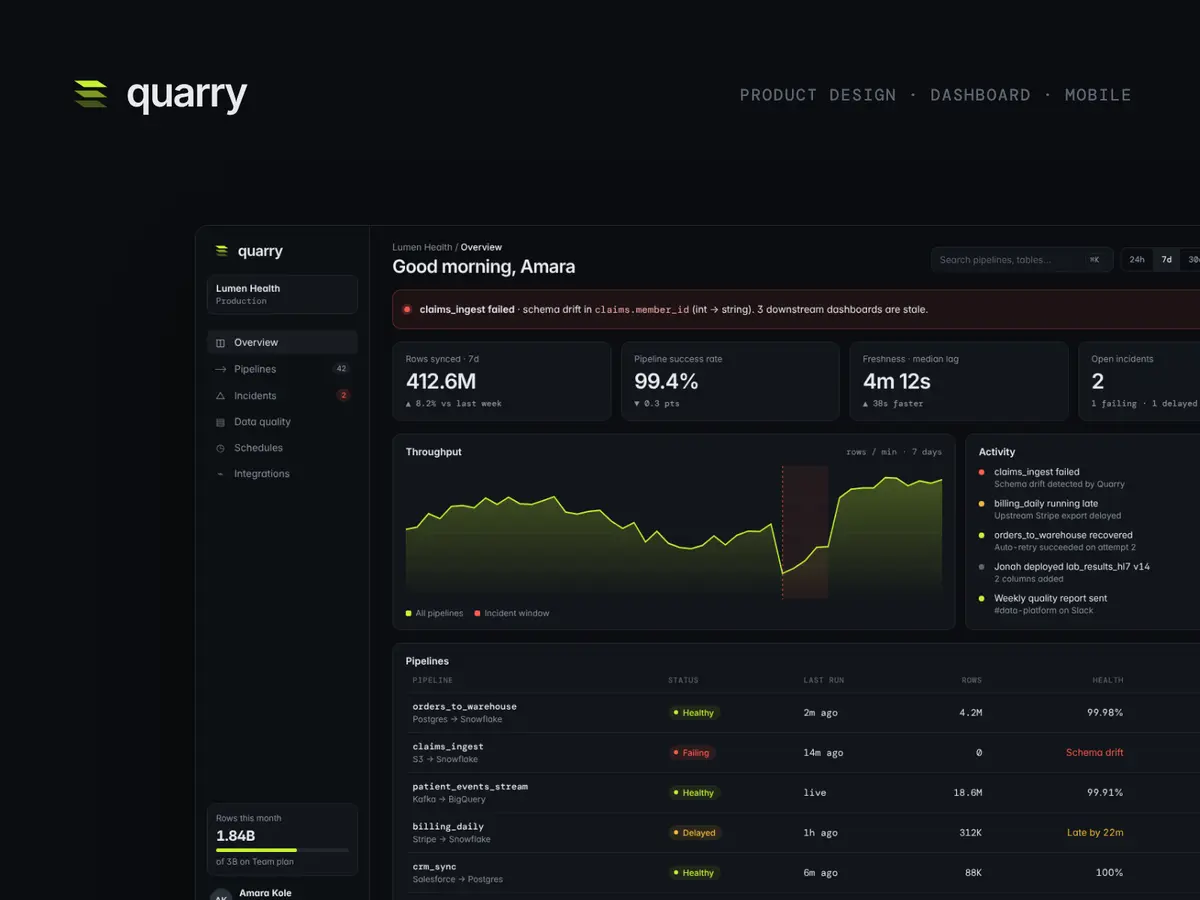Select the 7d time range
Screen dimensions: 1200x900
(x=1166, y=260)
